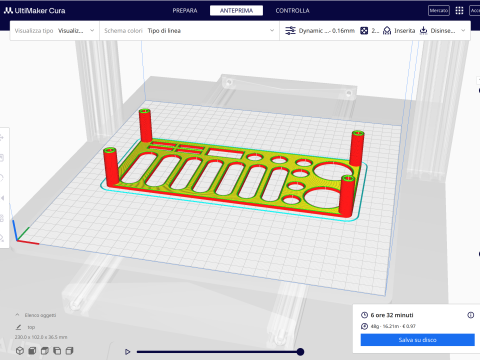Viewport: 480px width, 360px height.
Task: Click 'Salva su disco' button
Action: pos(418,340)
